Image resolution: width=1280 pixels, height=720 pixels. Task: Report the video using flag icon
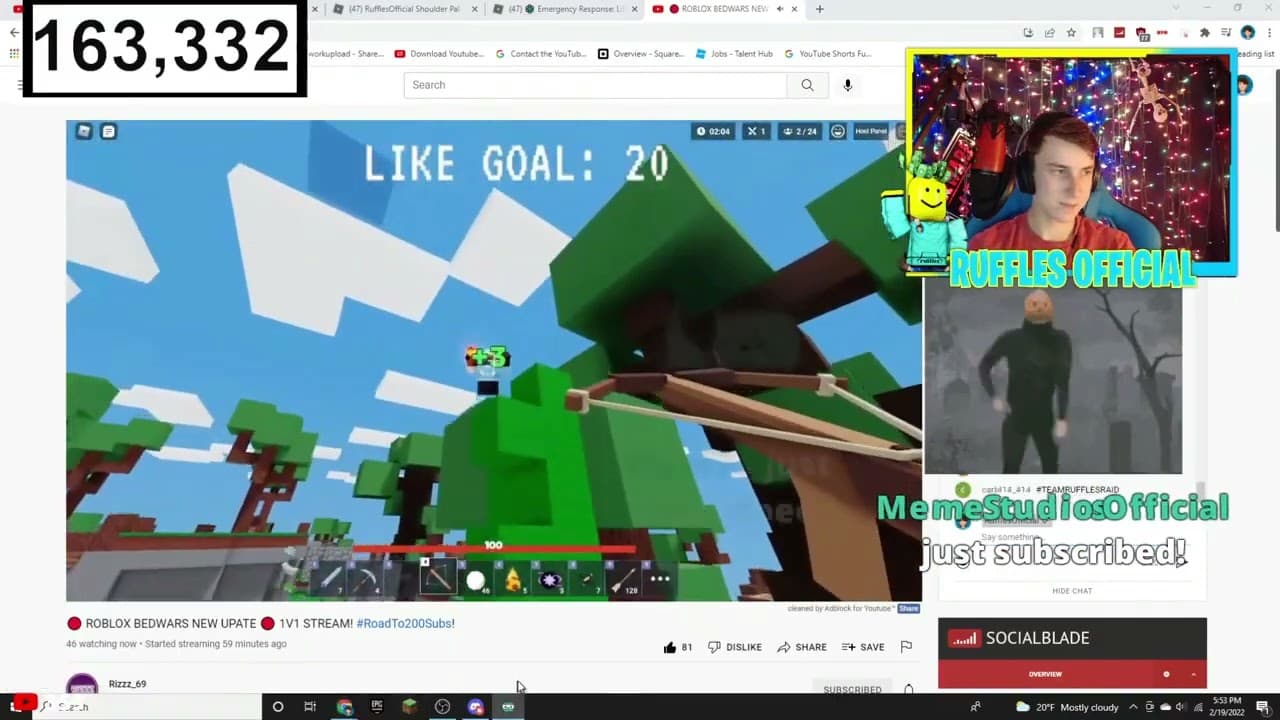pos(906,647)
